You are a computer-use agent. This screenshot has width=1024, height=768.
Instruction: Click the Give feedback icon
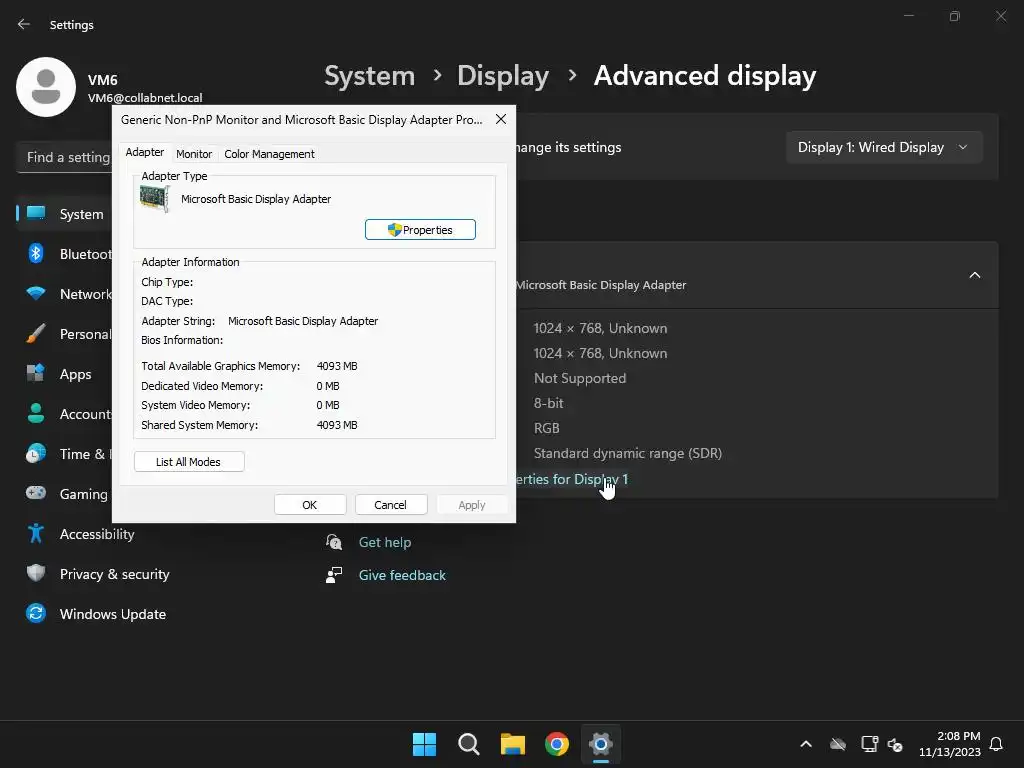click(334, 575)
